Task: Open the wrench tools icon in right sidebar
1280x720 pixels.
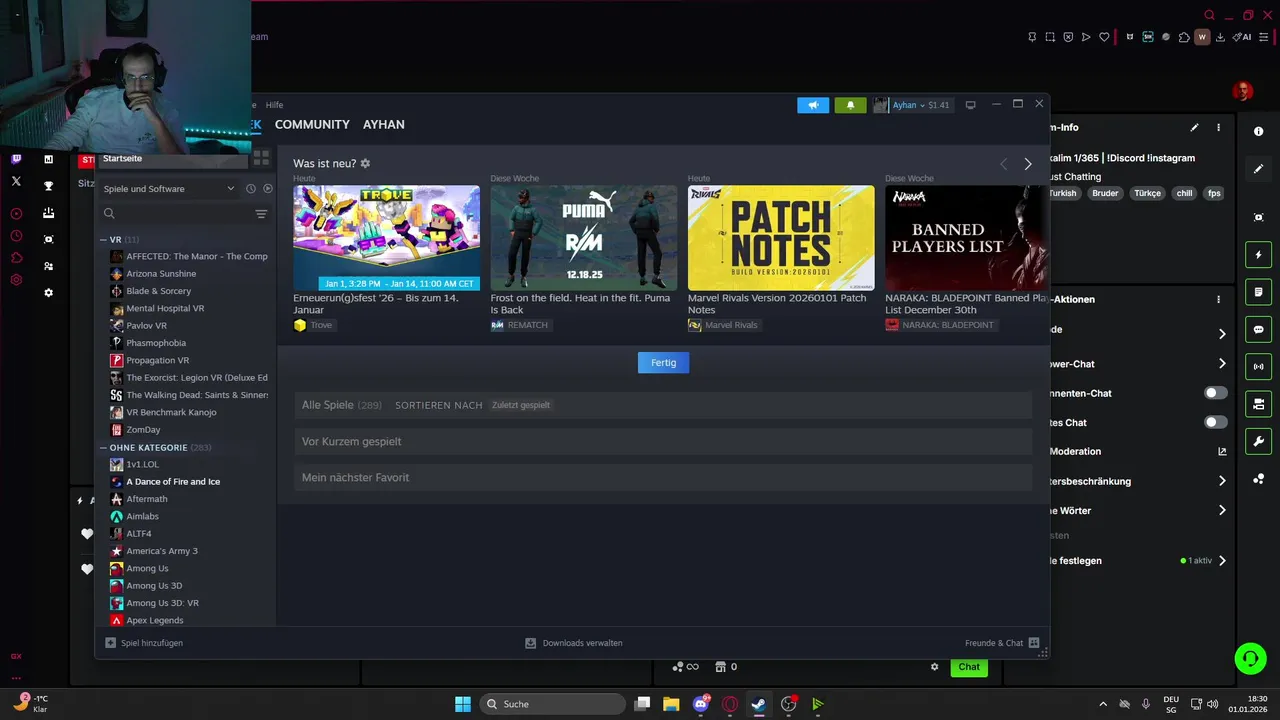Action: coord(1258,441)
